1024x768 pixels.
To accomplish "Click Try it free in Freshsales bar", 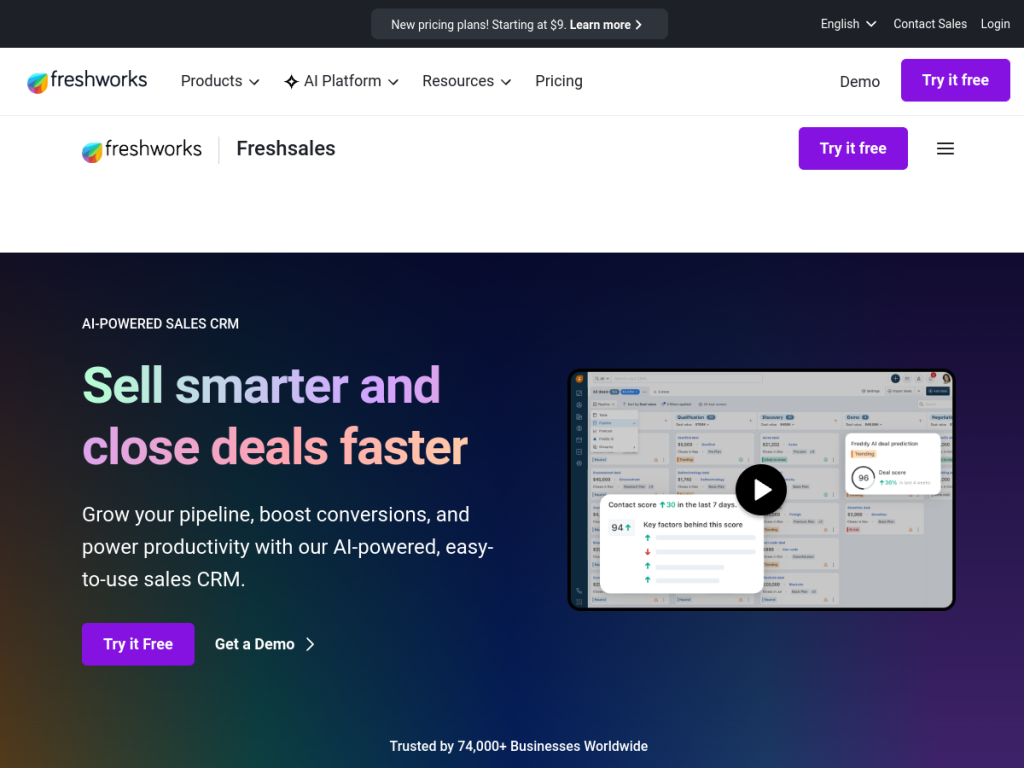I will (852, 148).
